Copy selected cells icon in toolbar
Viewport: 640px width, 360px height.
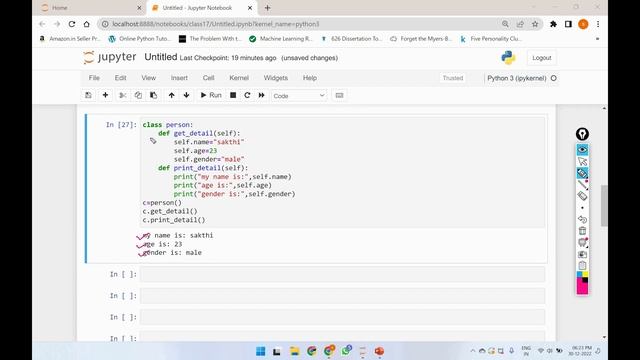pyautogui.click(x=138, y=95)
